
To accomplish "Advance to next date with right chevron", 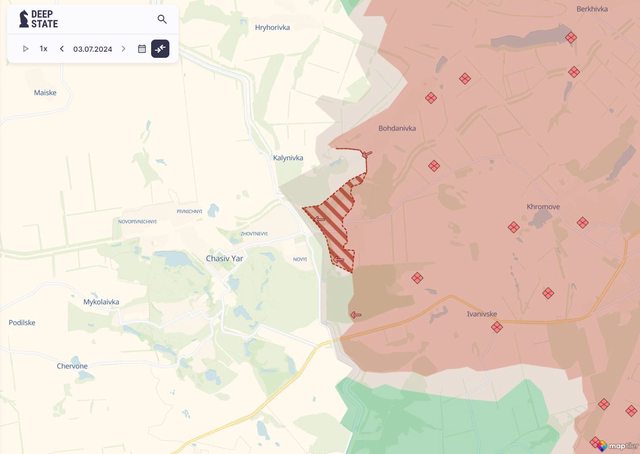I will [x=123, y=49].
